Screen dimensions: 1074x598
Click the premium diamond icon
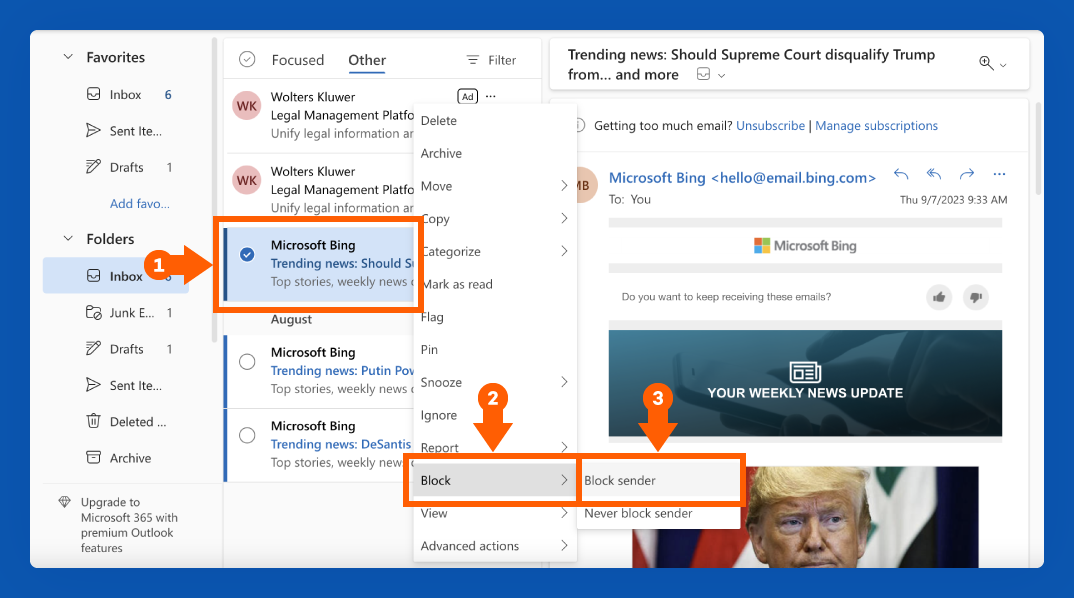(64, 501)
